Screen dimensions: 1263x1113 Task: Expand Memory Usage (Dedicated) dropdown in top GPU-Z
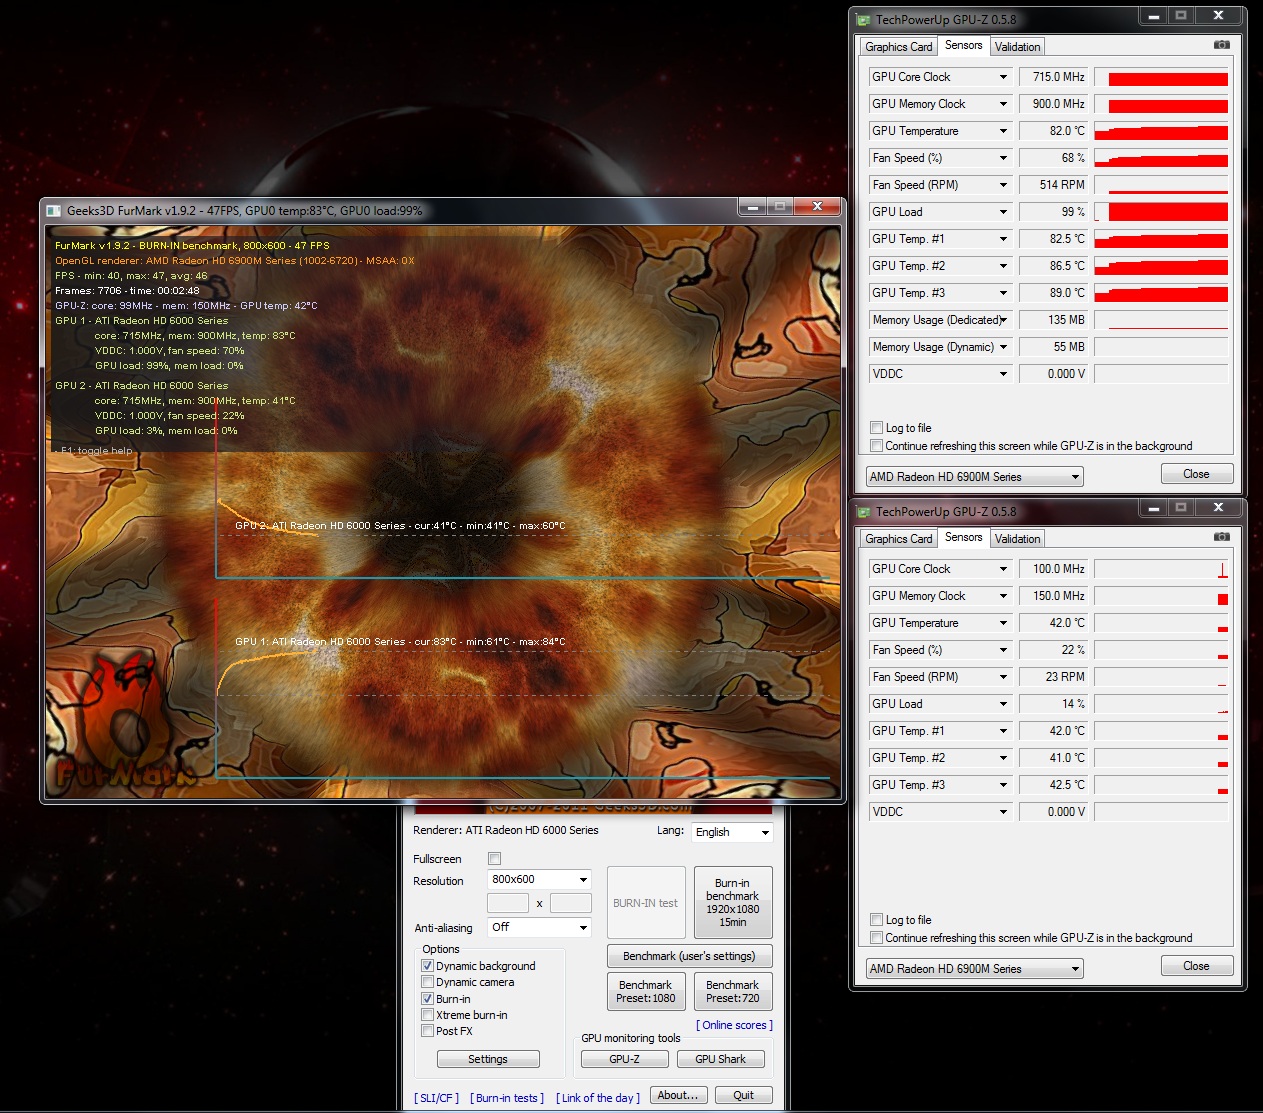[1004, 320]
